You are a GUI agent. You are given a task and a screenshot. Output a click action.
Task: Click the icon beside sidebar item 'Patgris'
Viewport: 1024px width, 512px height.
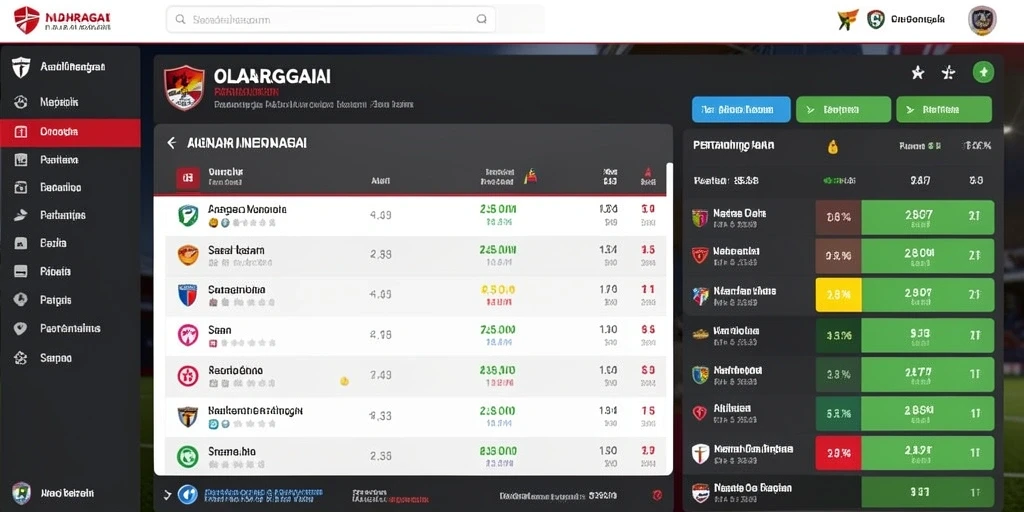click(21, 300)
